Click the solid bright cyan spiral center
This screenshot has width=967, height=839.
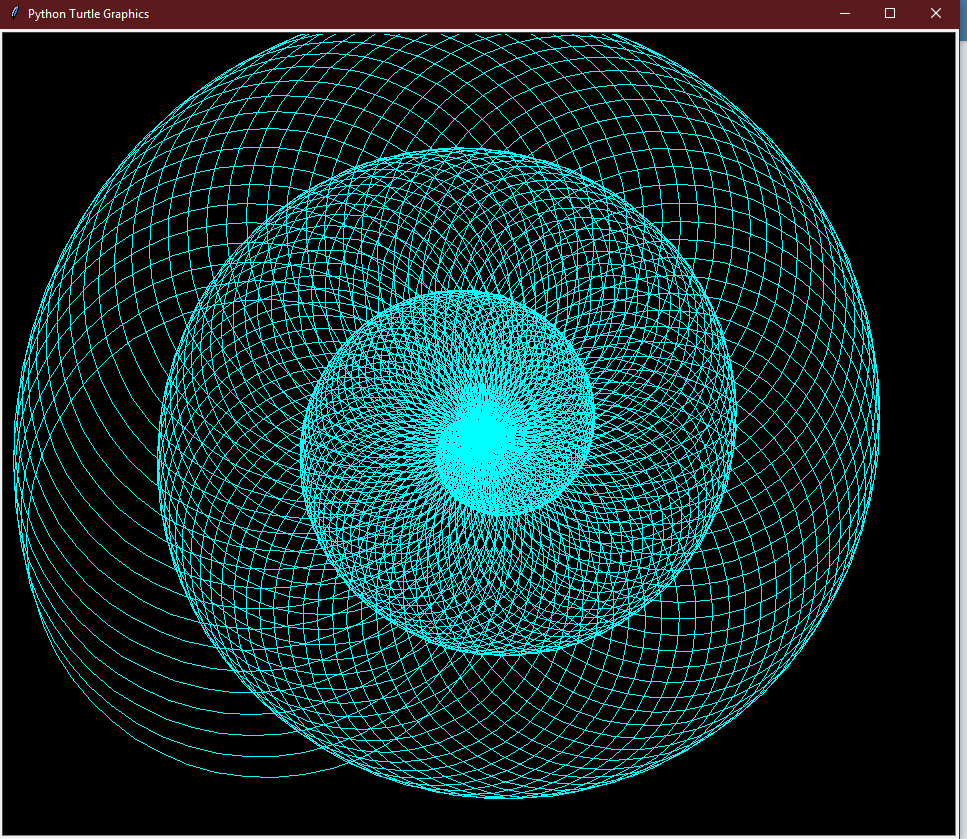(x=480, y=443)
